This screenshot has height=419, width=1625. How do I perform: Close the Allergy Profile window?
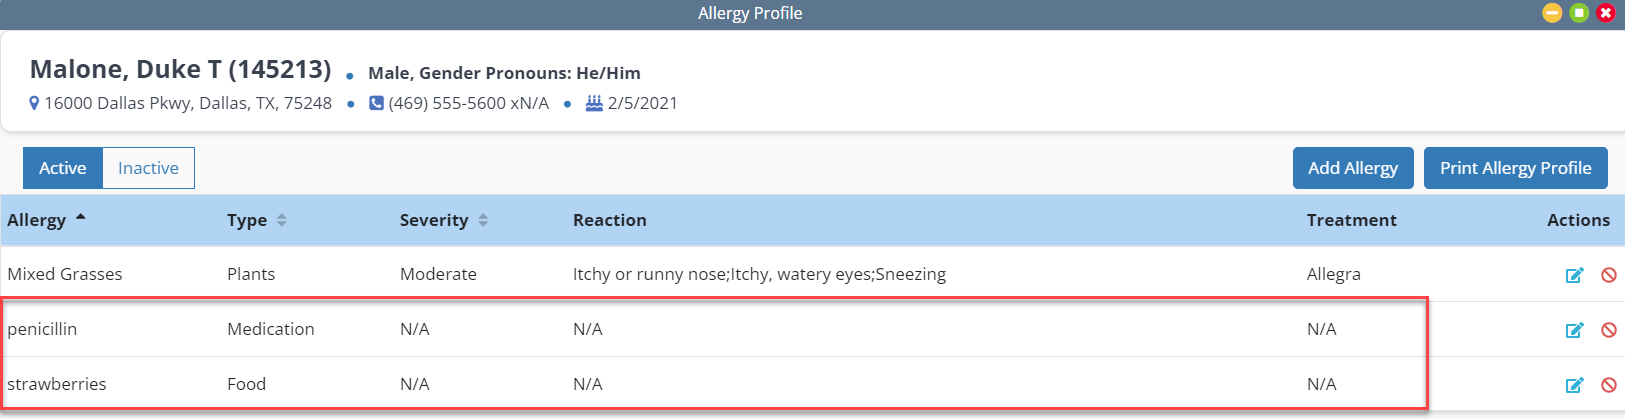[x=1606, y=13]
